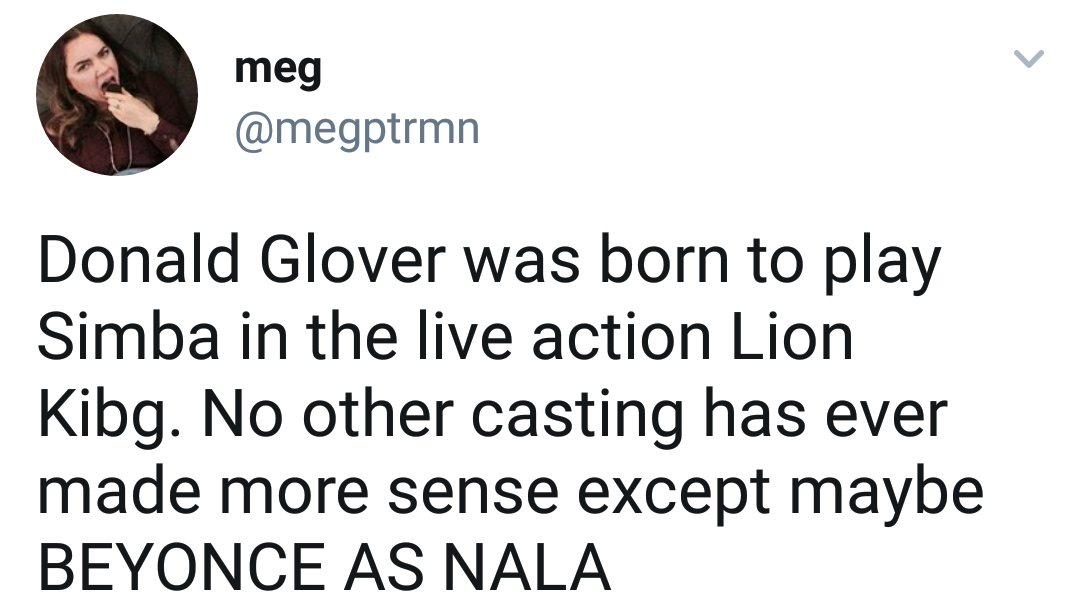This screenshot has width=1080, height=607.
Task: Select the word "sense" in the tweet
Action: (x=473, y=494)
